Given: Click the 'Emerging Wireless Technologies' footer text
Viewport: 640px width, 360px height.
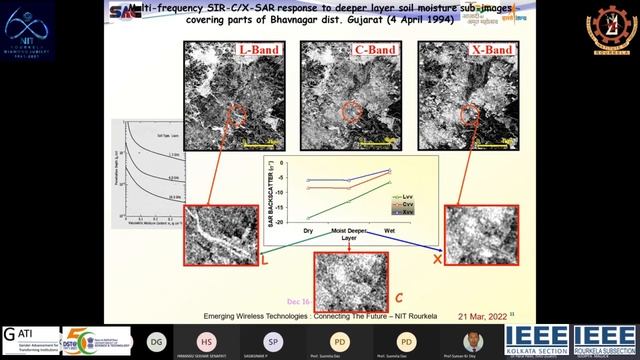Looking at the screenshot, I should 320,316.
